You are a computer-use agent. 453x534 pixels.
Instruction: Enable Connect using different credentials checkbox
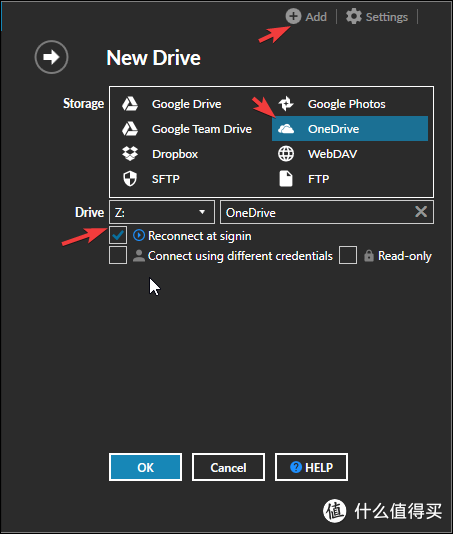[118, 255]
